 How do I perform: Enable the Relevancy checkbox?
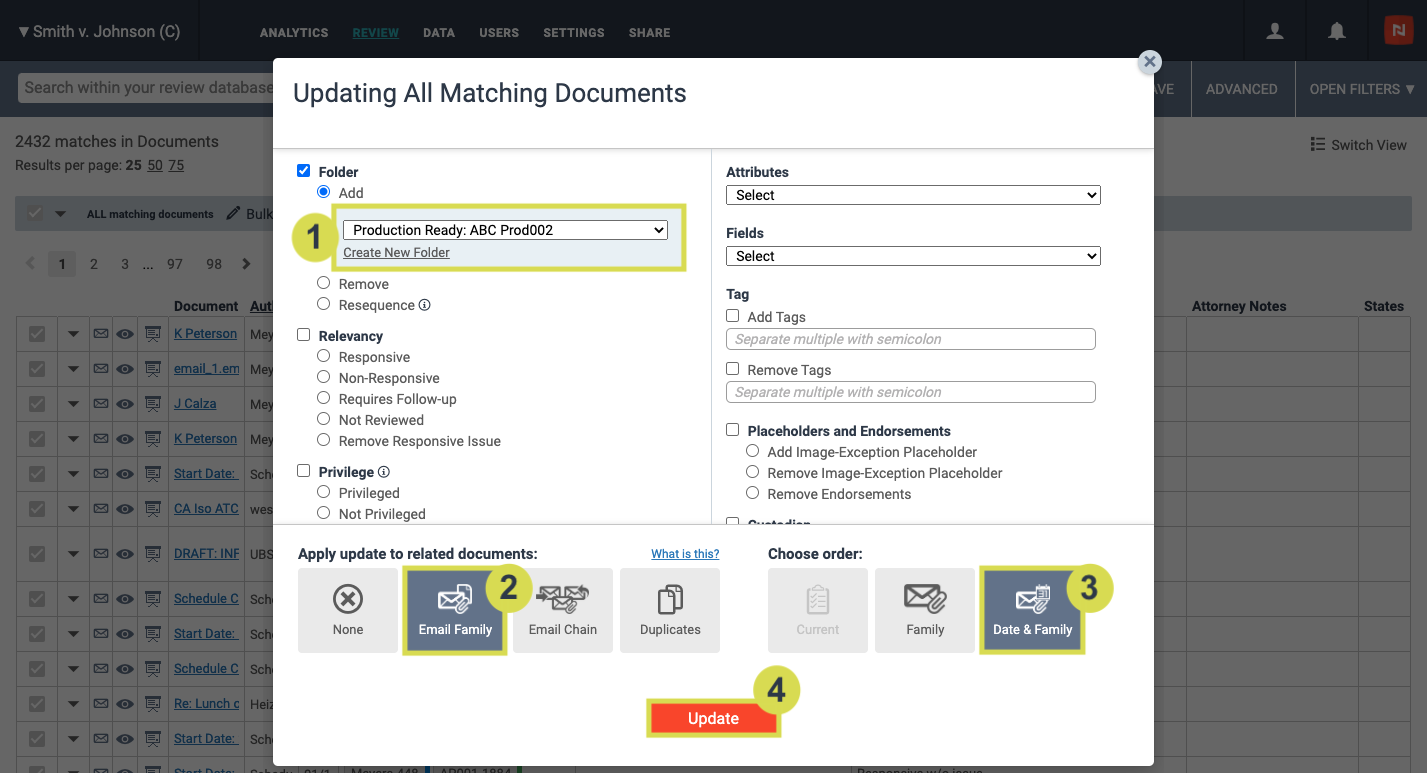[x=304, y=336]
